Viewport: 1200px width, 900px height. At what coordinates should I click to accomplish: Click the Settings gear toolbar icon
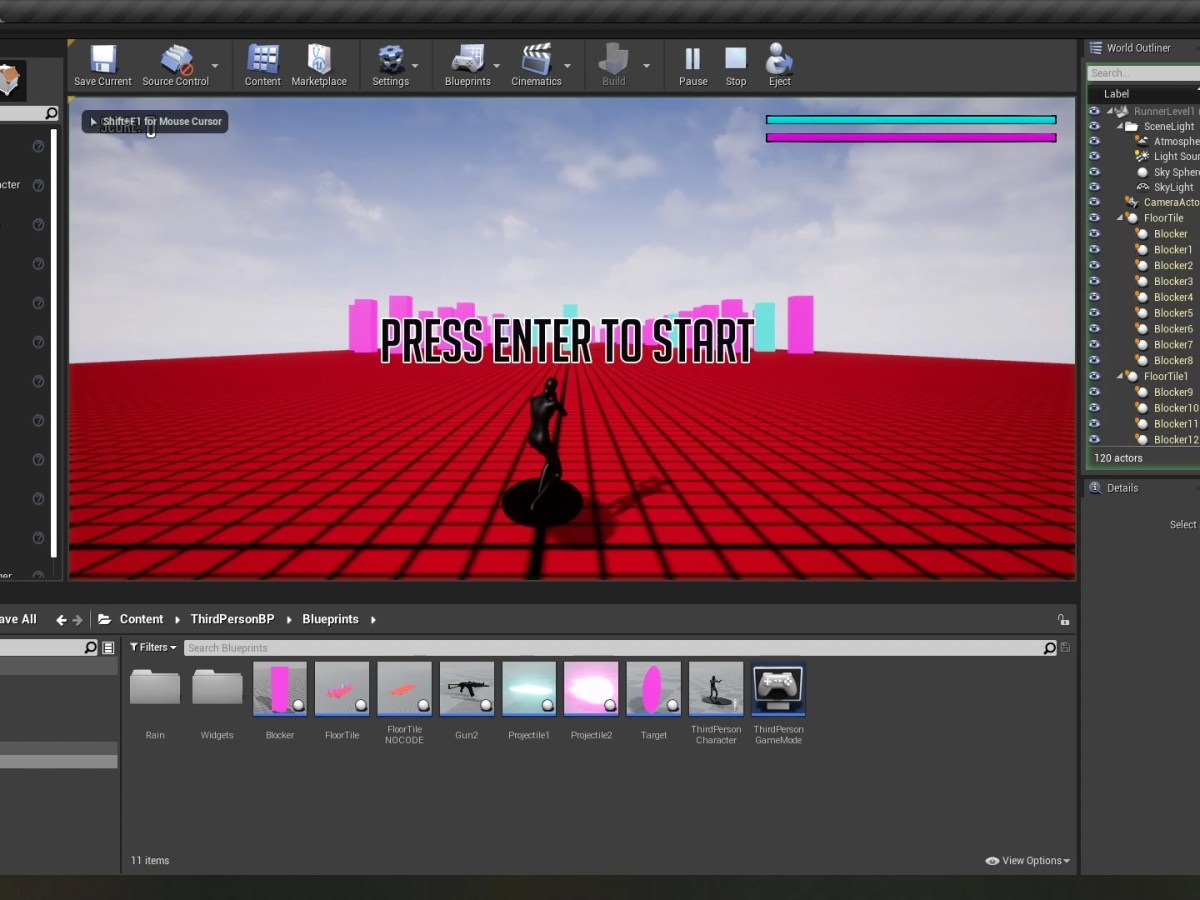click(x=390, y=60)
